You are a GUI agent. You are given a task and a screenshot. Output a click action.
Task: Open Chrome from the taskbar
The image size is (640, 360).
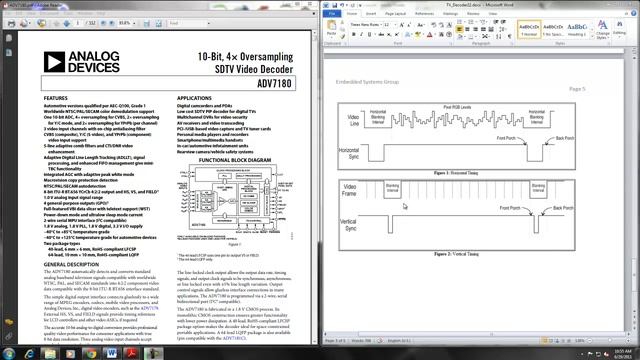(91, 353)
